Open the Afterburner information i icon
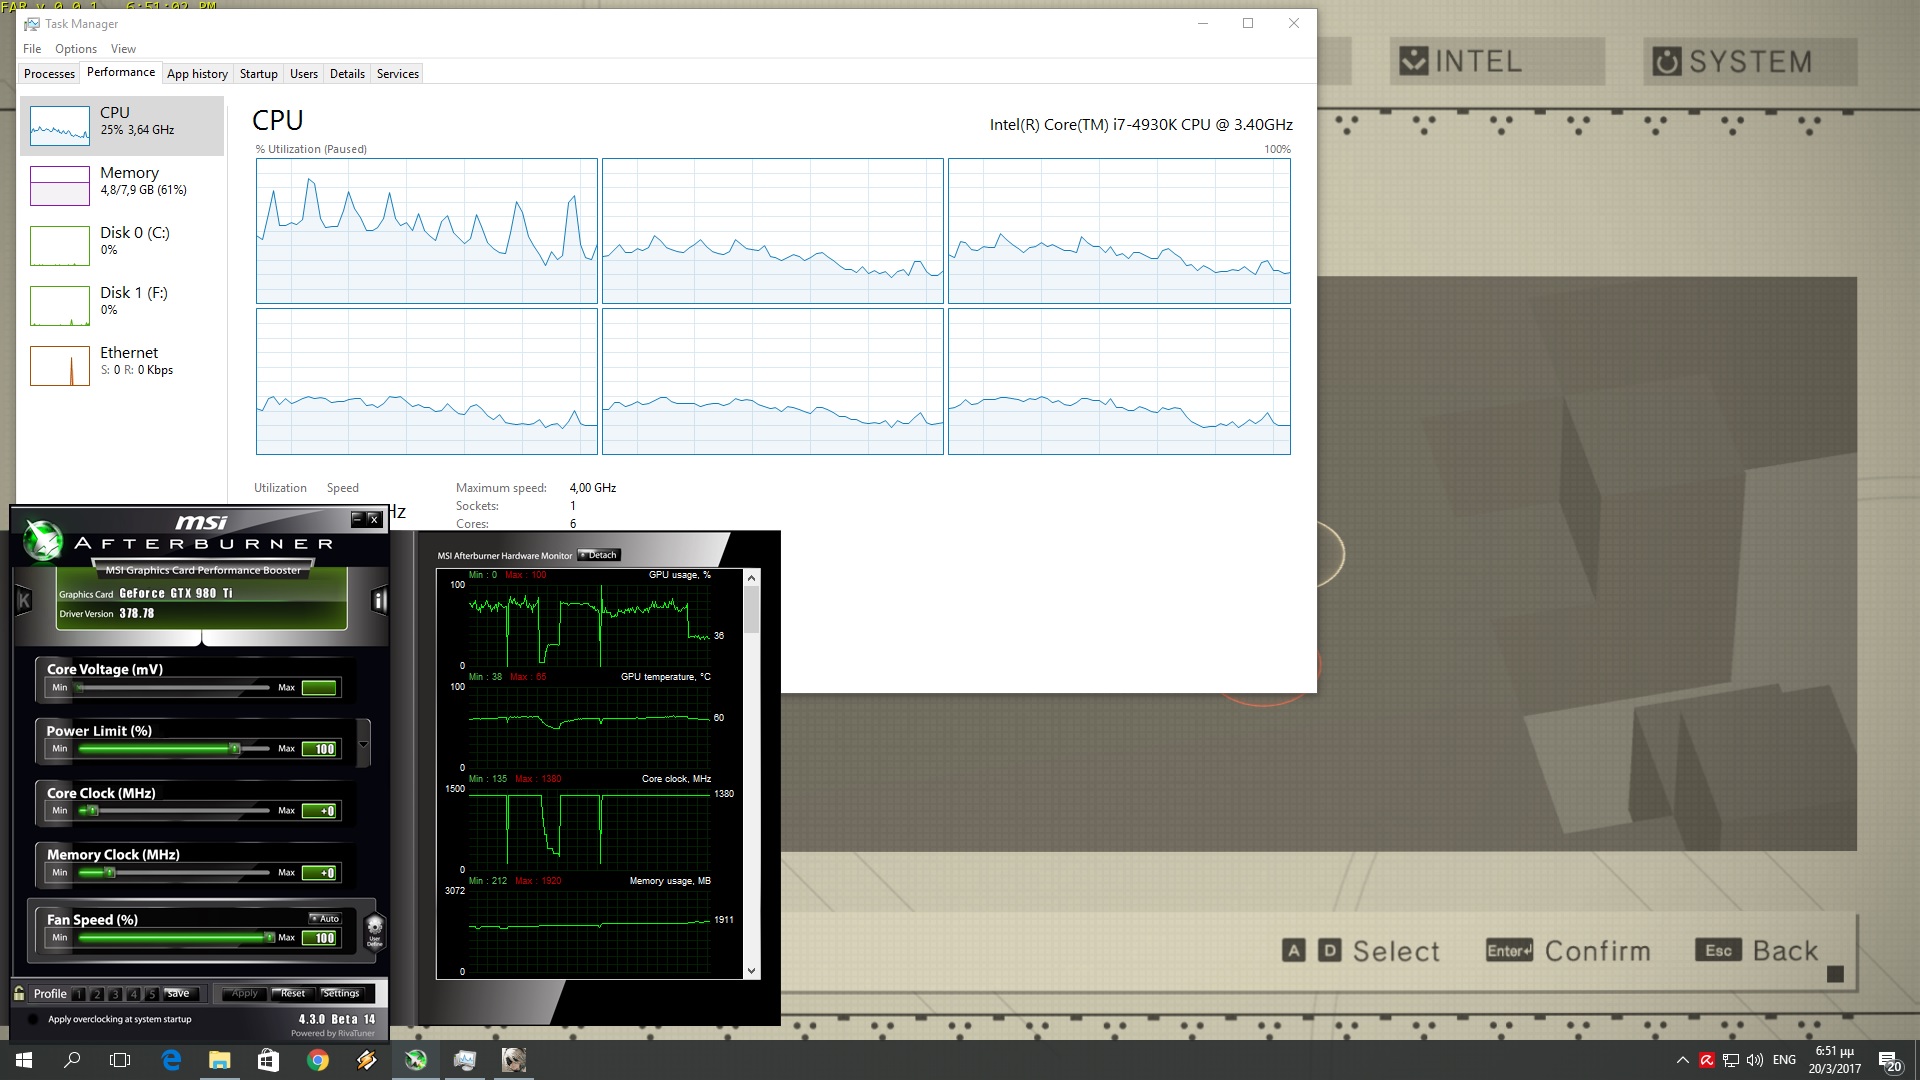 coord(379,600)
